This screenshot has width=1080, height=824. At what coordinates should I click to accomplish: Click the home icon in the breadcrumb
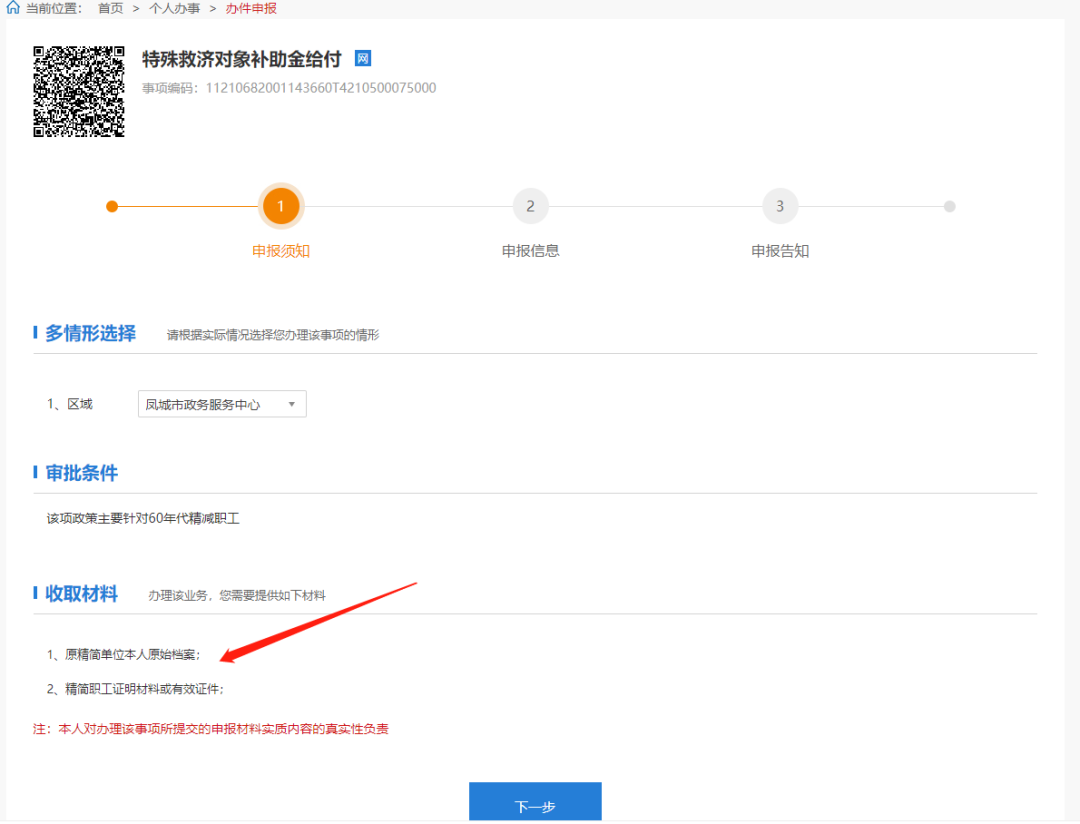(12, 8)
